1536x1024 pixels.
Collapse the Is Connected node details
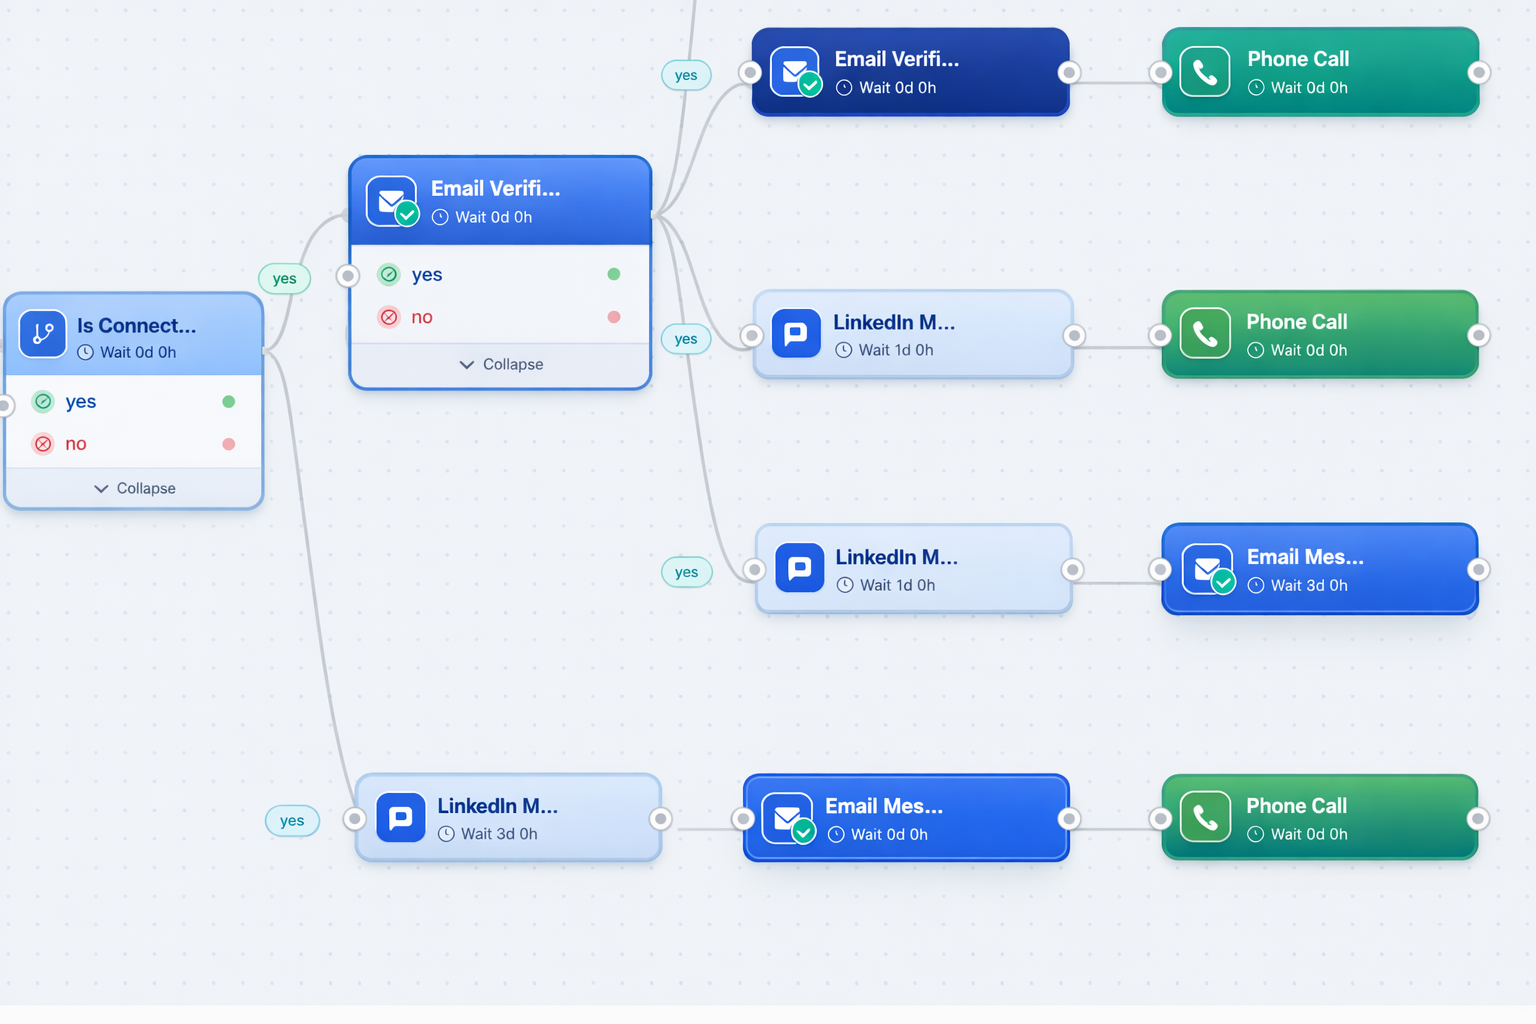134,488
